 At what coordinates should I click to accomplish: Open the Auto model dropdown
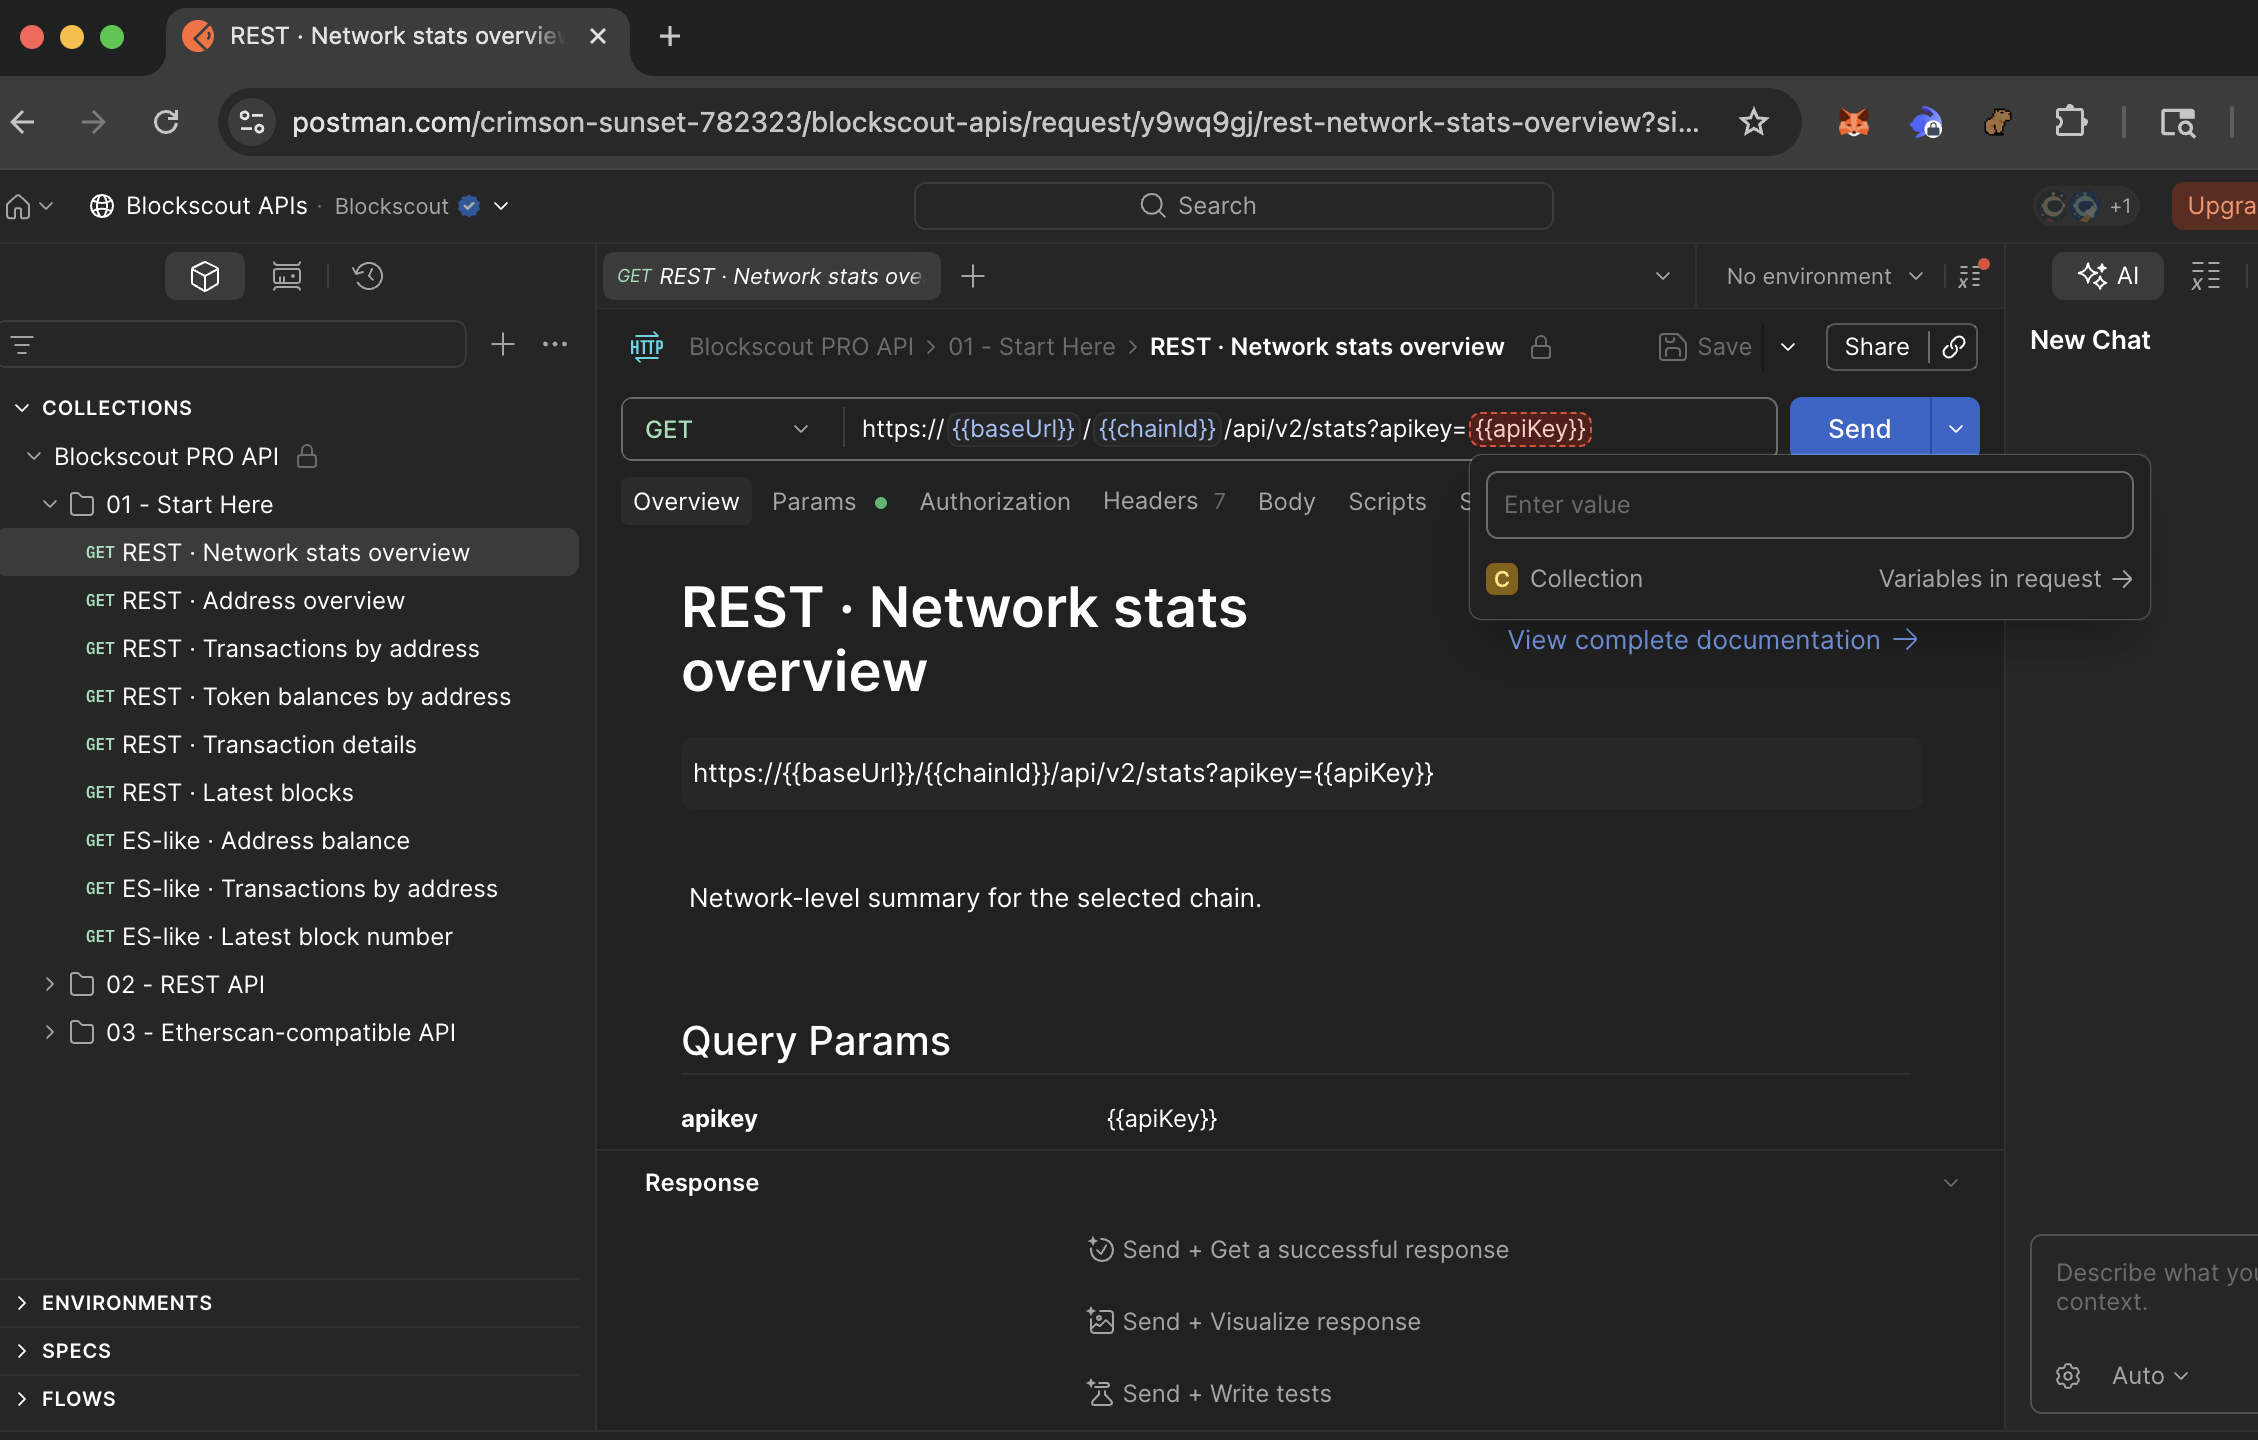pyautogui.click(x=2150, y=1376)
